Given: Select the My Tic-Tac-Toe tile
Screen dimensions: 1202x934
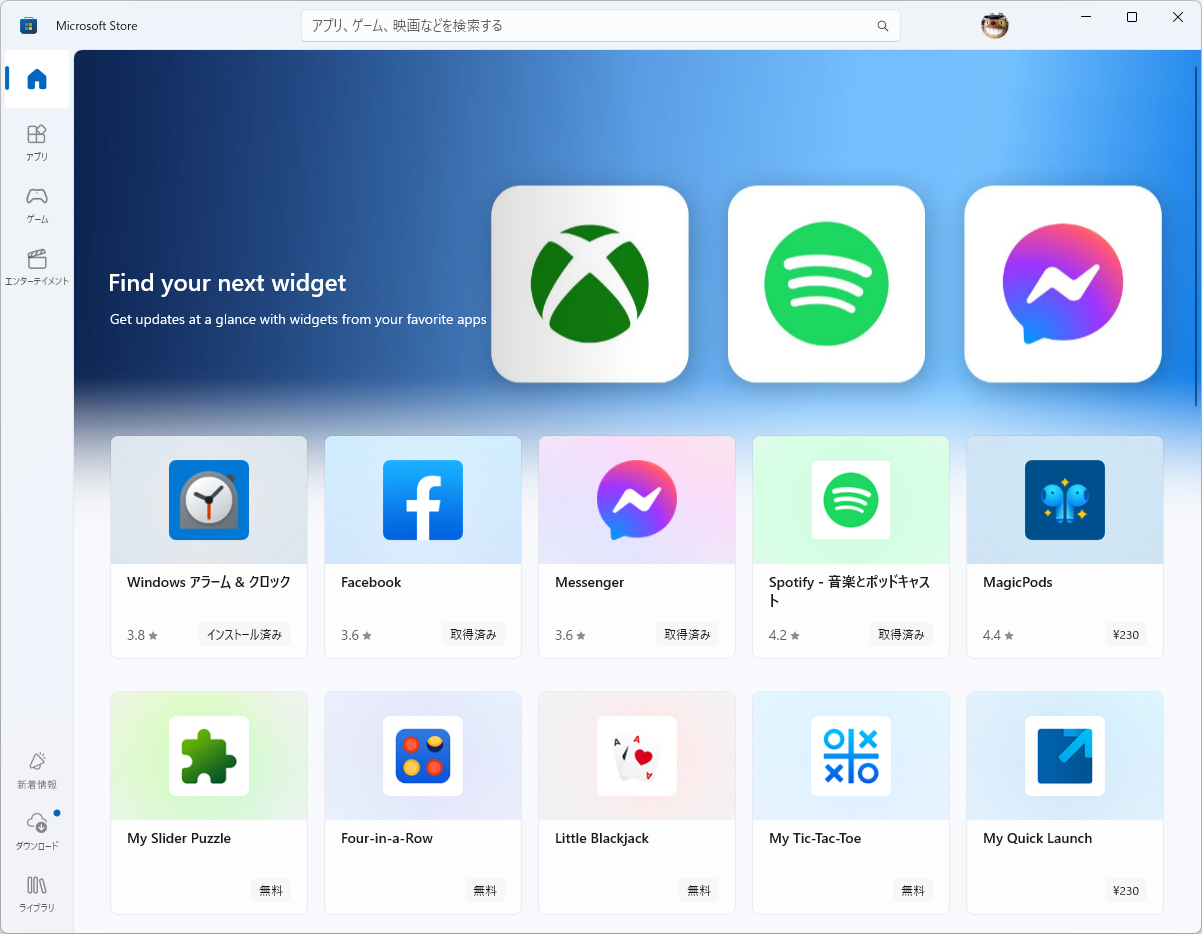Looking at the screenshot, I should click(x=850, y=802).
